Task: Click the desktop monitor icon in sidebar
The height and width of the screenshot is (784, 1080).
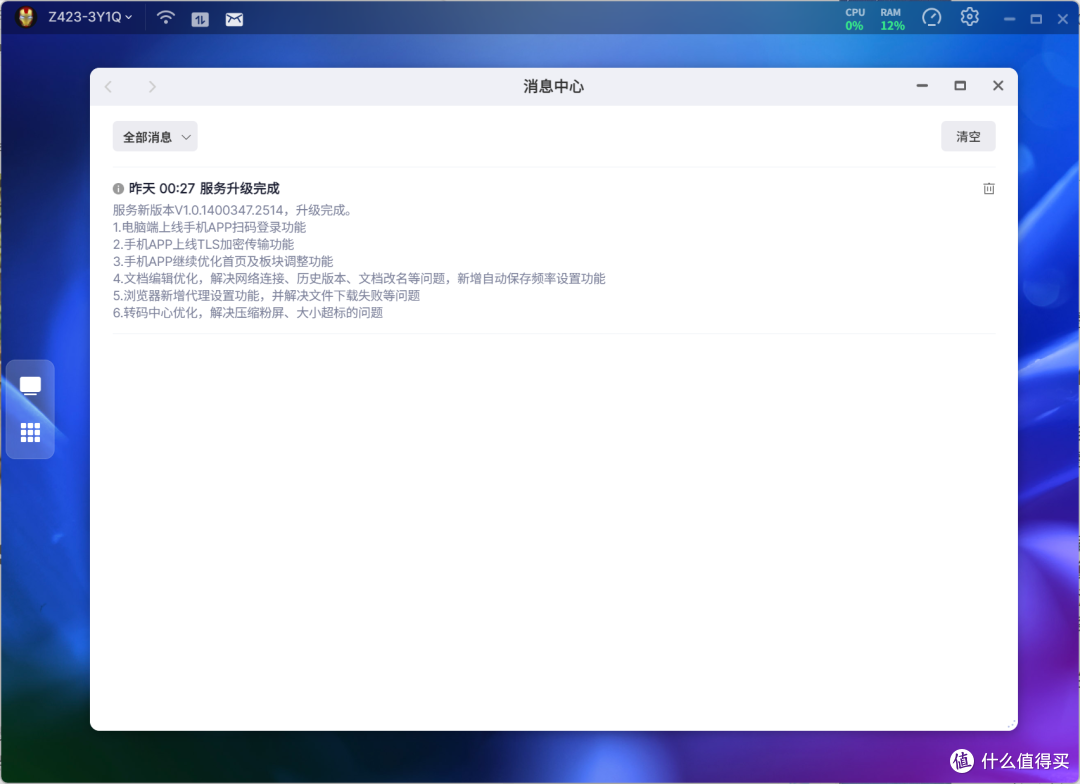Action: point(29,385)
